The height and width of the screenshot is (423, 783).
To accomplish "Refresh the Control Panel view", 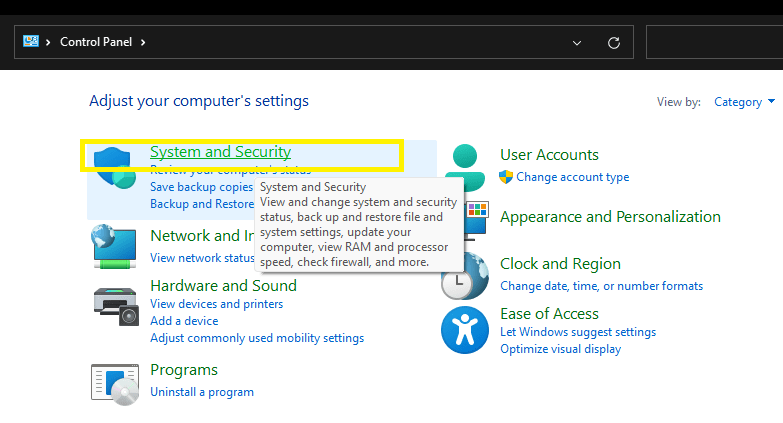I will point(614,43).
